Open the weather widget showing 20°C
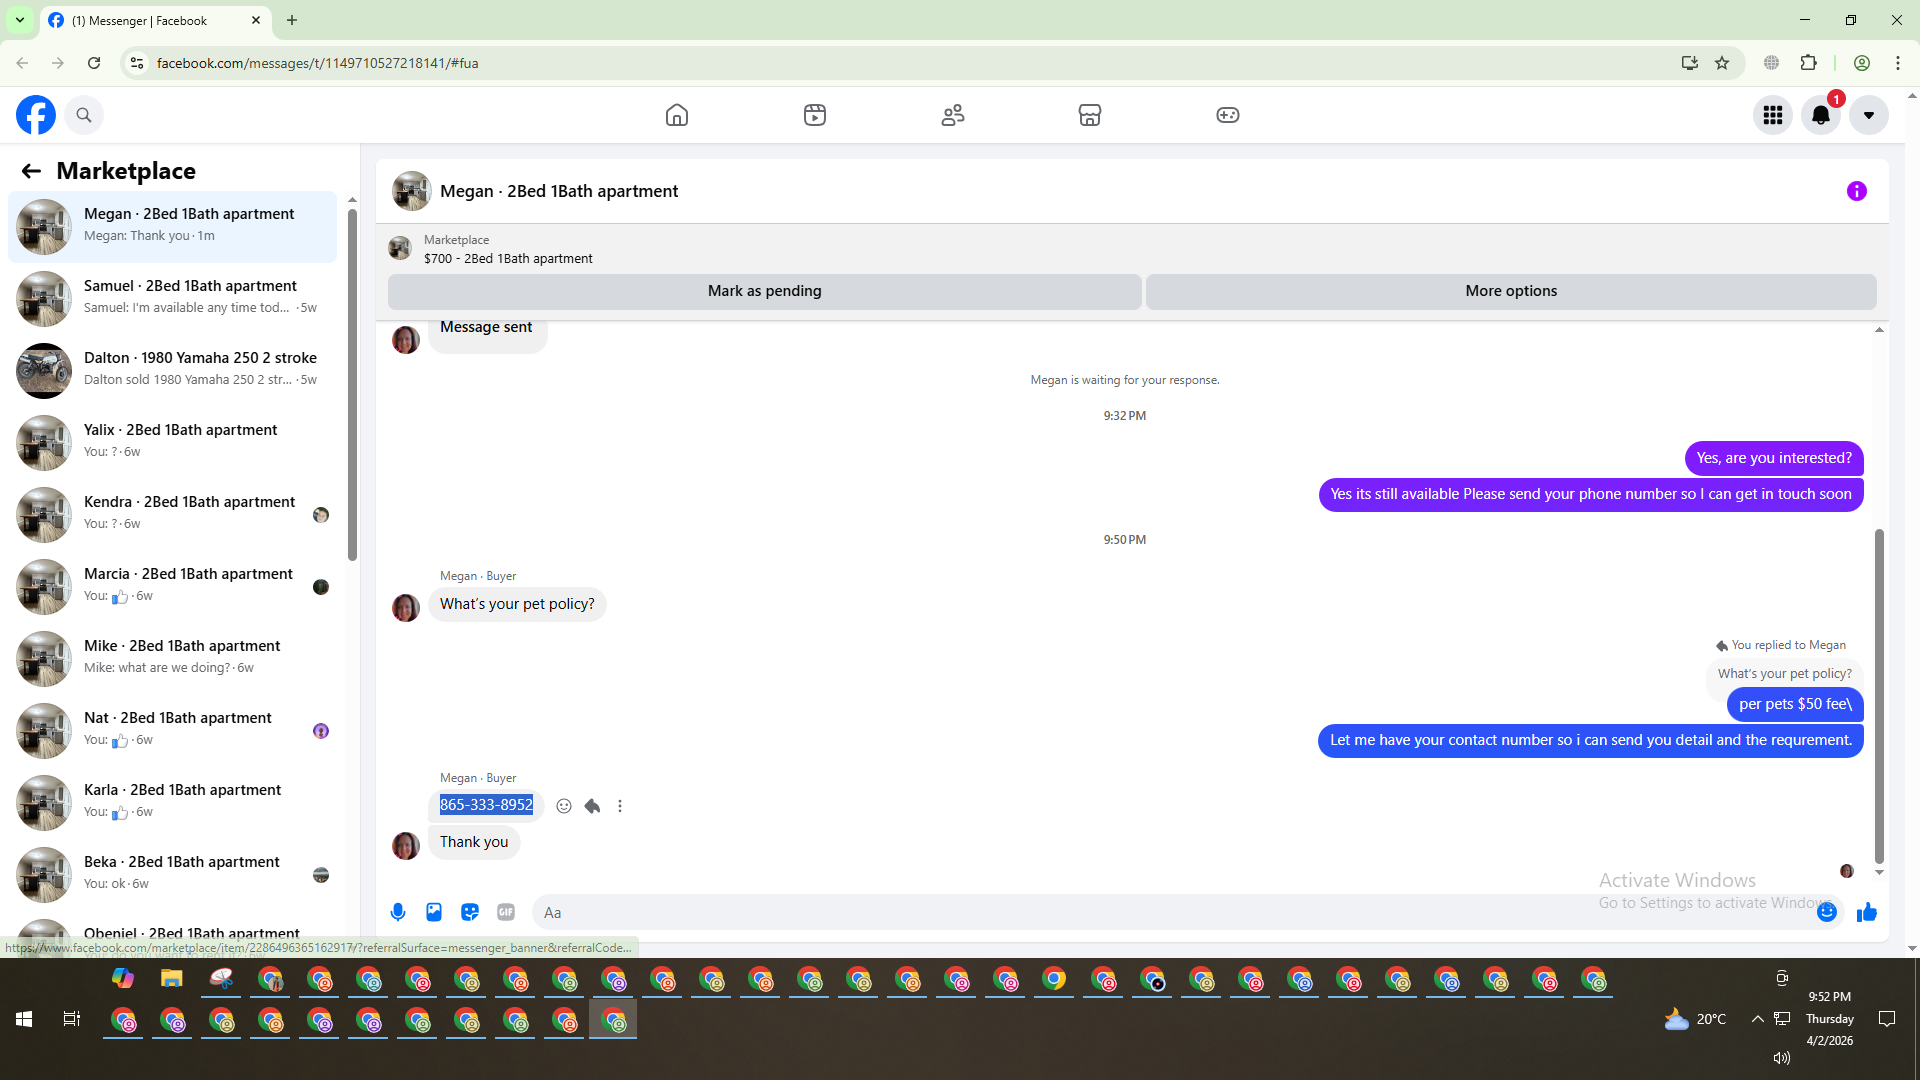The image size is (1920, 1080). pos(1696,1019)
